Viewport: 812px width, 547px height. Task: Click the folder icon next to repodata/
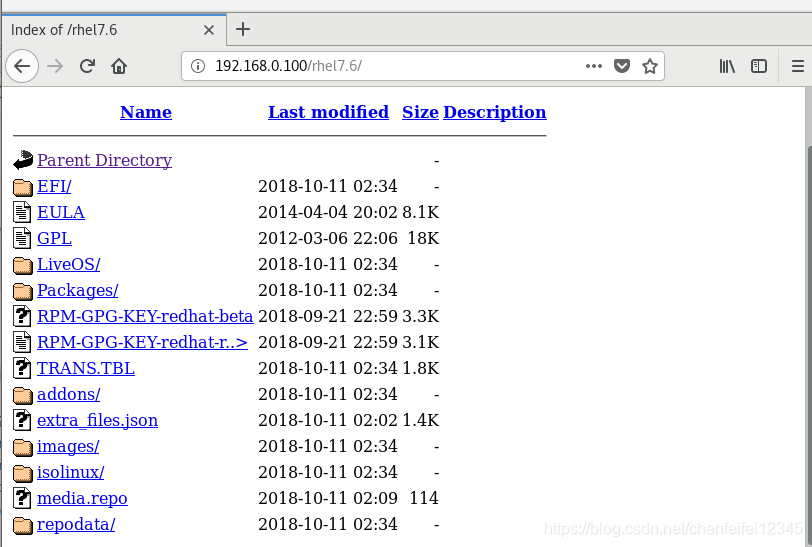[x=23, y=525]
